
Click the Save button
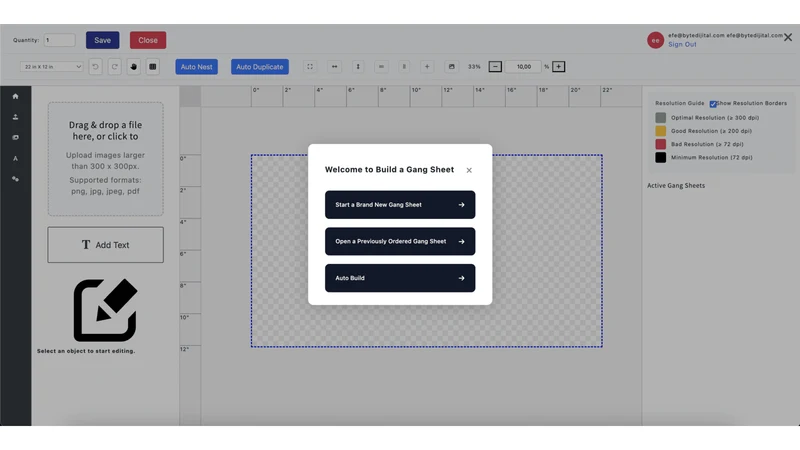(103, 40)
